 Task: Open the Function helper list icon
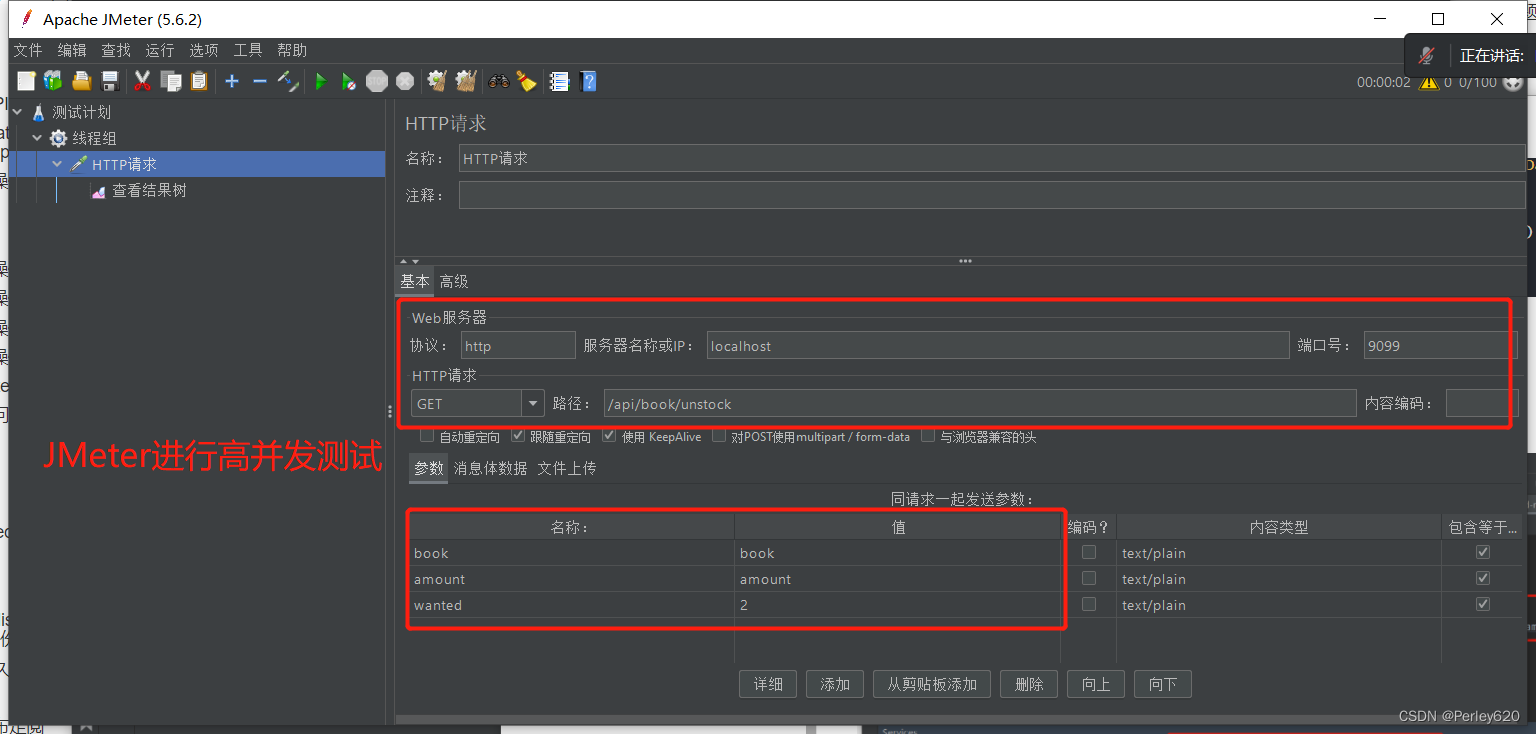pyautogui.click(x=560, y=81)
